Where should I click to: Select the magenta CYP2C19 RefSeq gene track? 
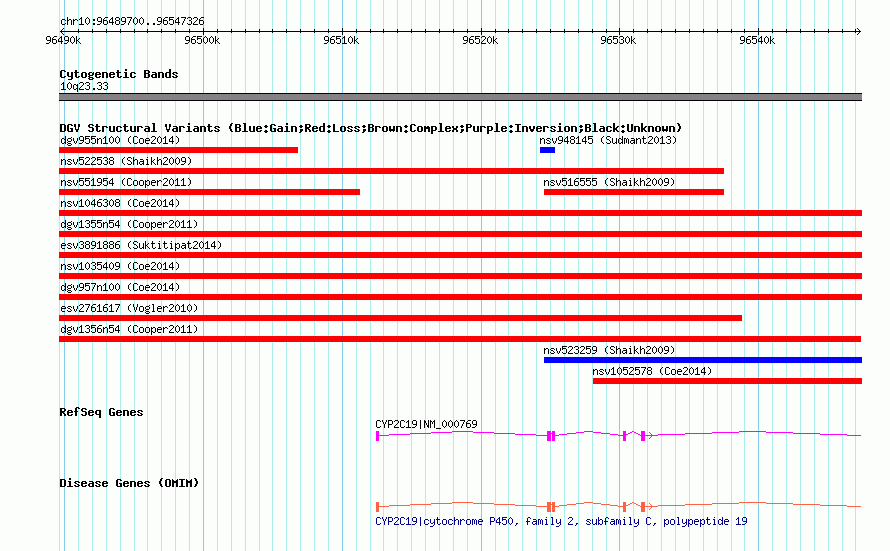[x=618, y=435]
